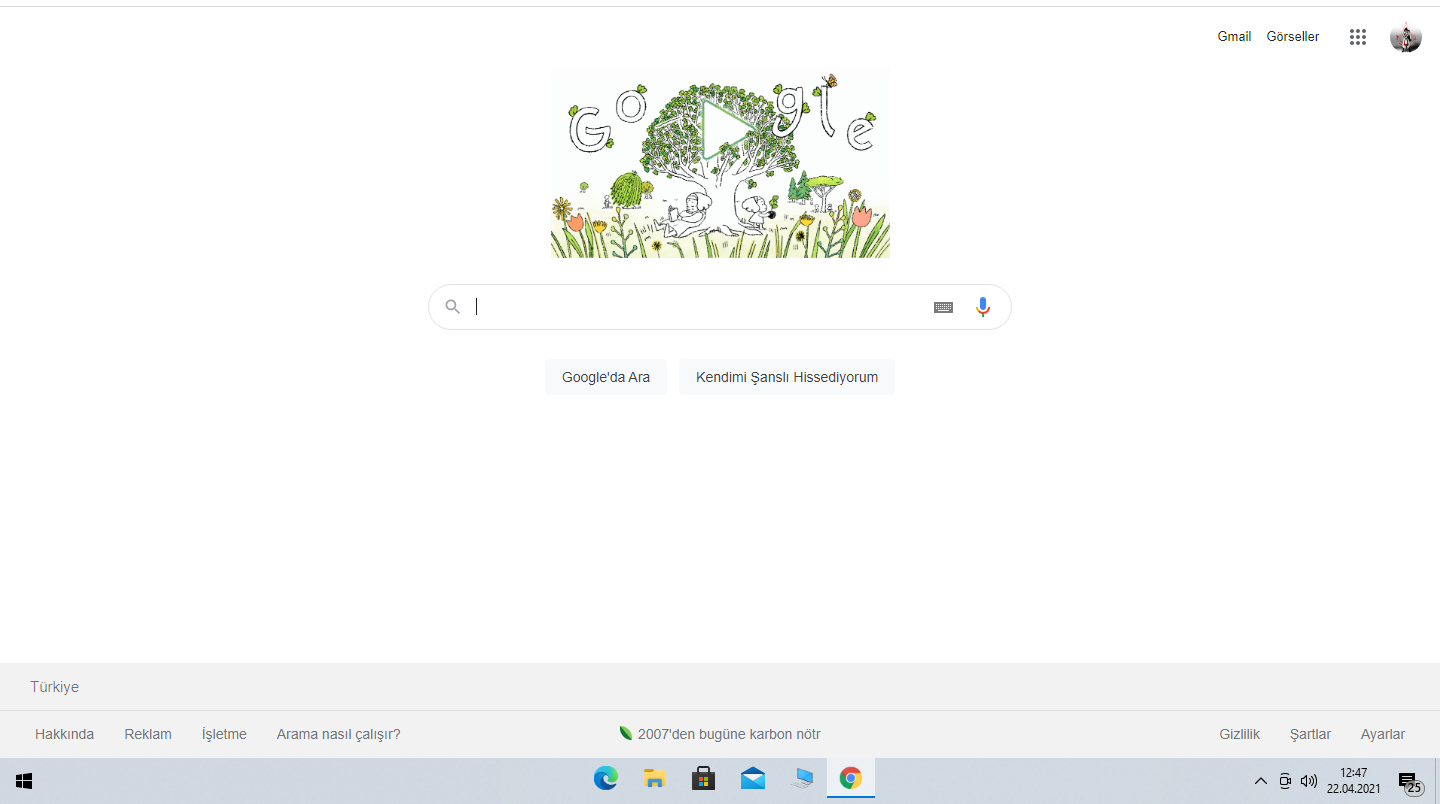
Task: Open the laptop-icon app on the taskbar
Action: coord(802,779)
